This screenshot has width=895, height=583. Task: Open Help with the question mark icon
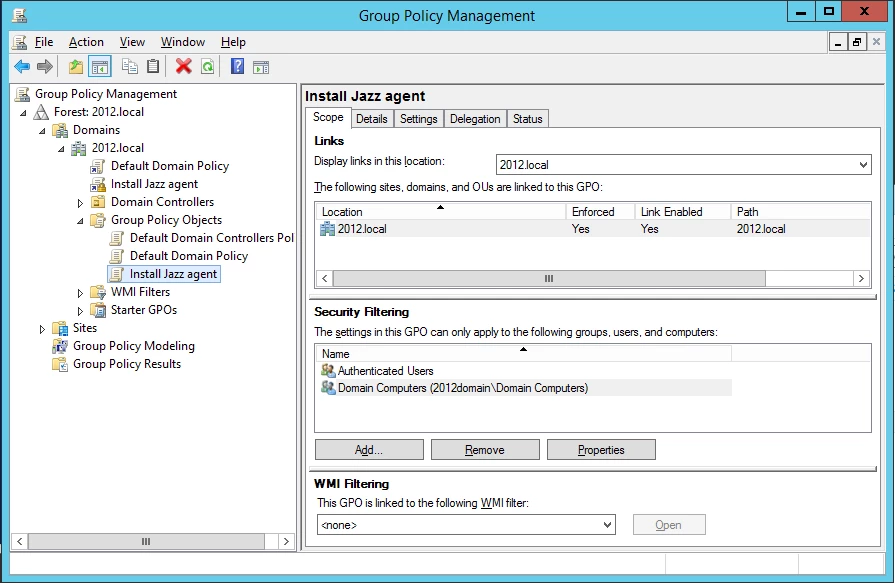[237, 67]
